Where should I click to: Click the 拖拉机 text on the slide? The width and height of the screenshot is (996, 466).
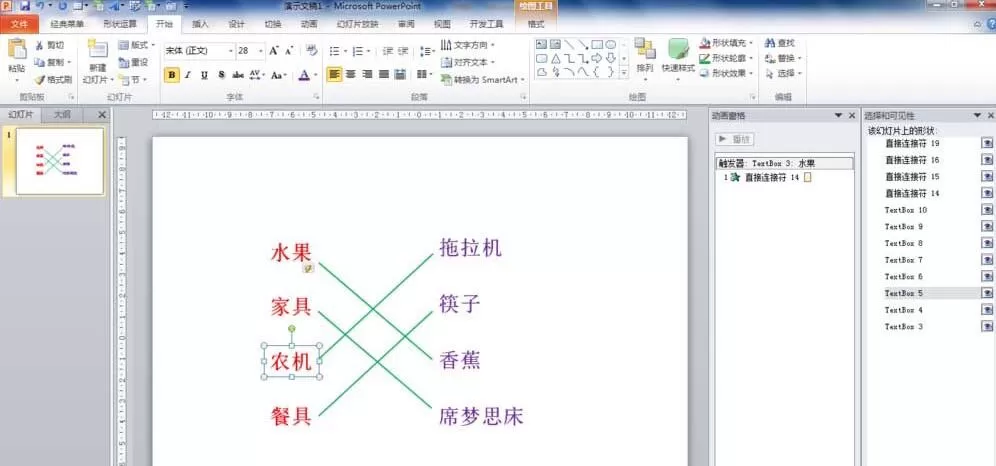471,248
